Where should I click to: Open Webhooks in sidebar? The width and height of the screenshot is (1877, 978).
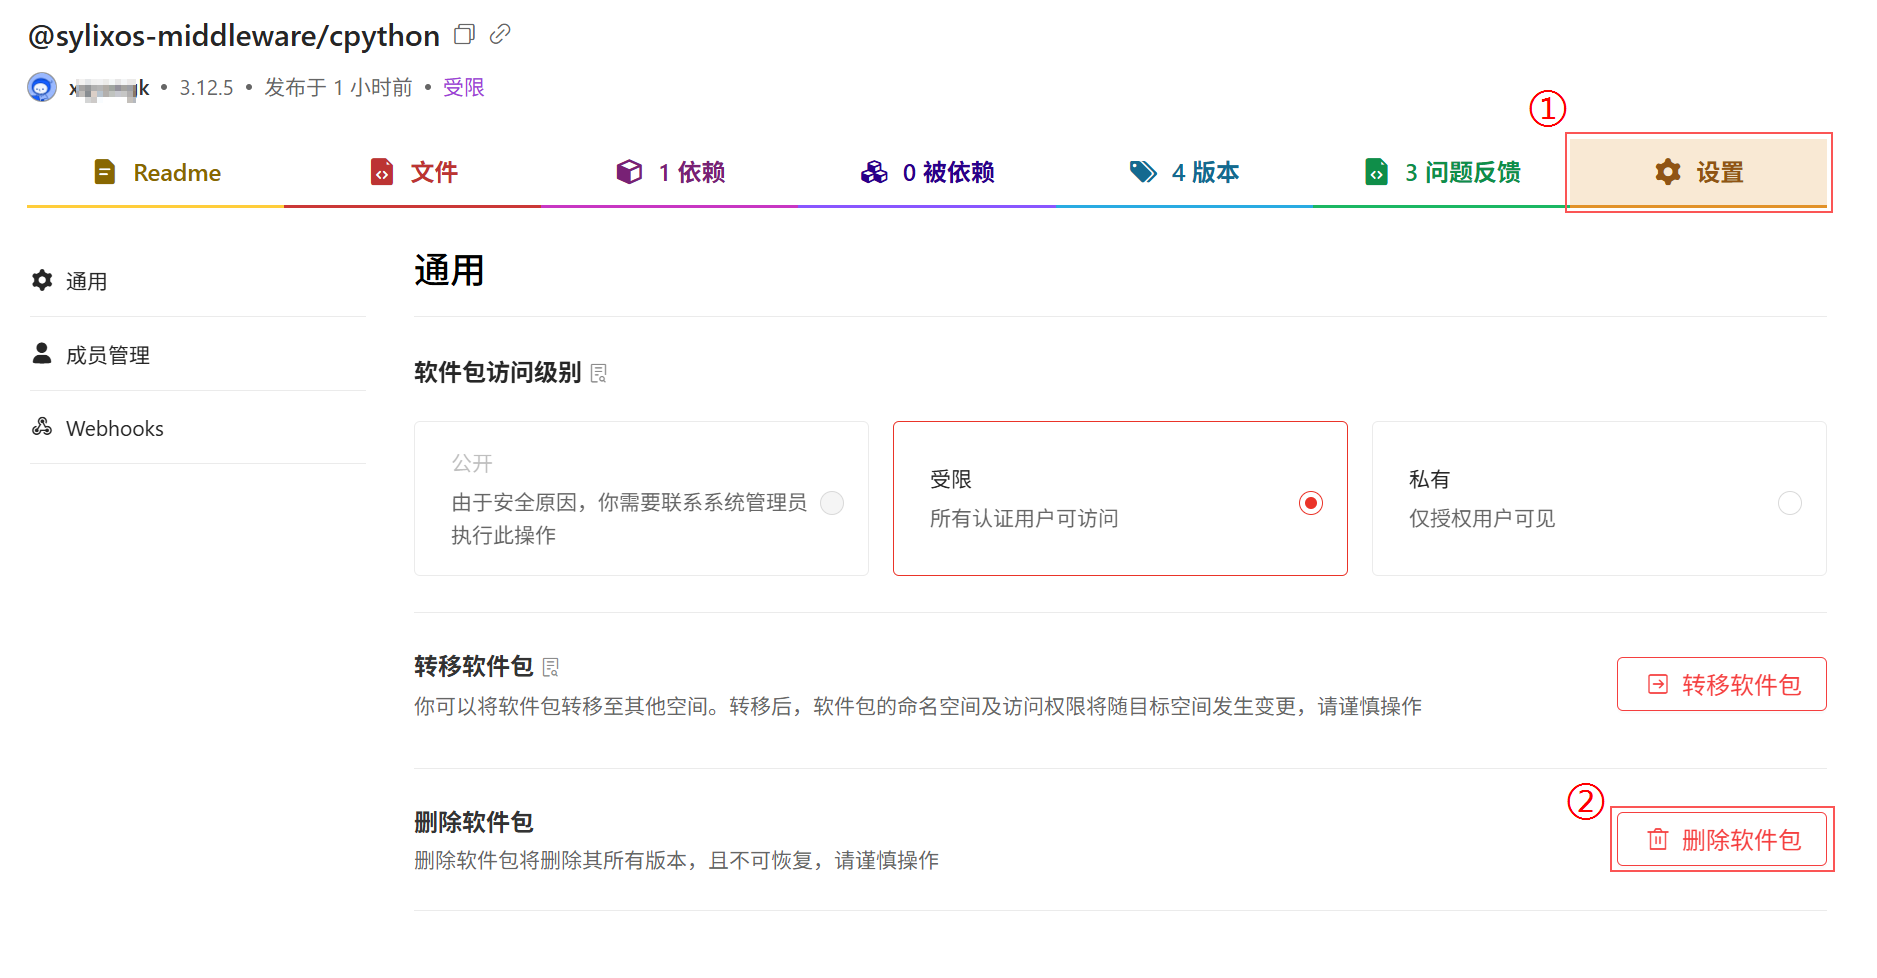click(x=114, y=428)
